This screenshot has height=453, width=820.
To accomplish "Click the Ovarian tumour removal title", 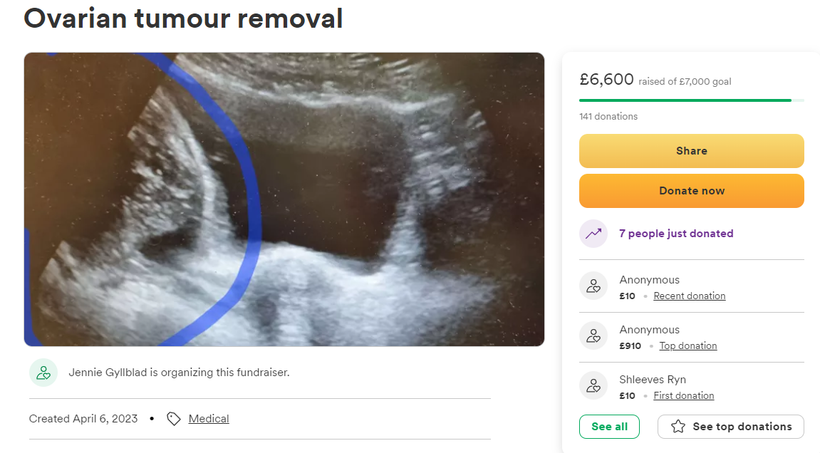I will click(x=184, y=18).
